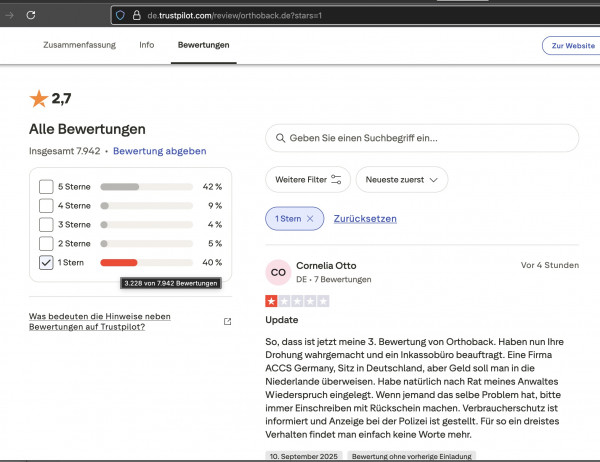This screenshot has height=462, width=600.
Task: Reload the page with the refresh icon
Action: tap(31, 15)
